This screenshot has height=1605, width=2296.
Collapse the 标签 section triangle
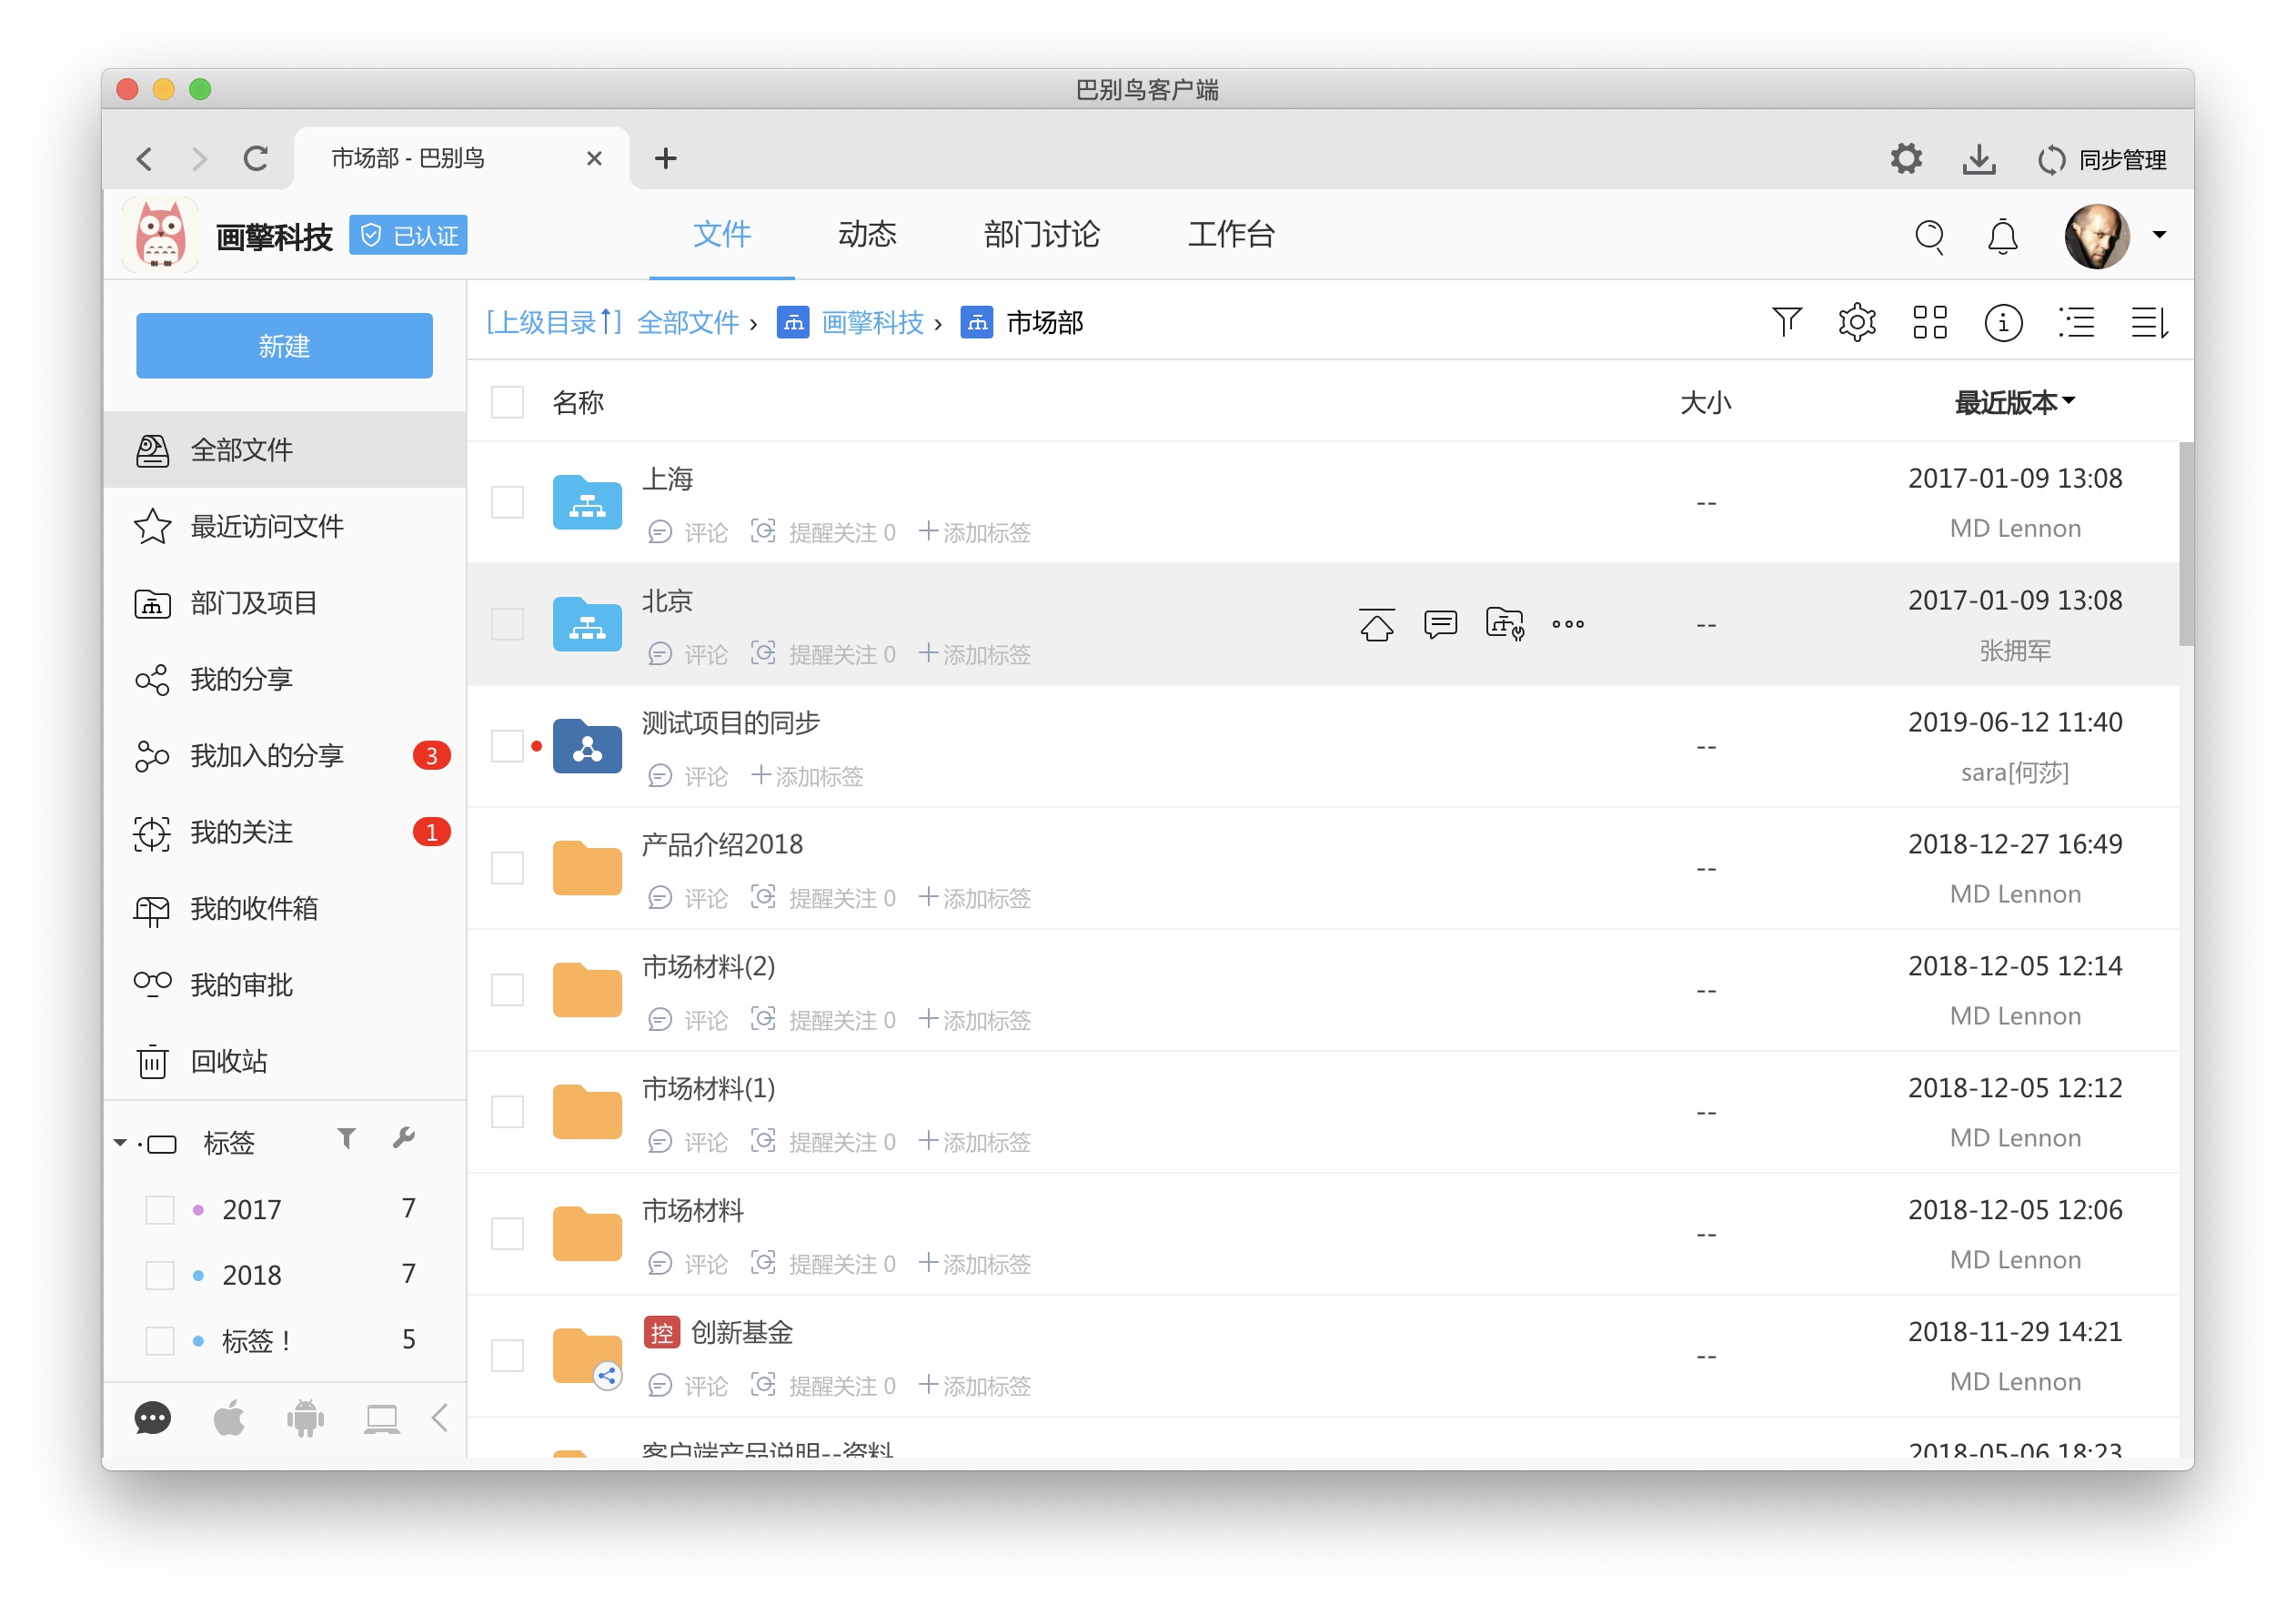120,1142
